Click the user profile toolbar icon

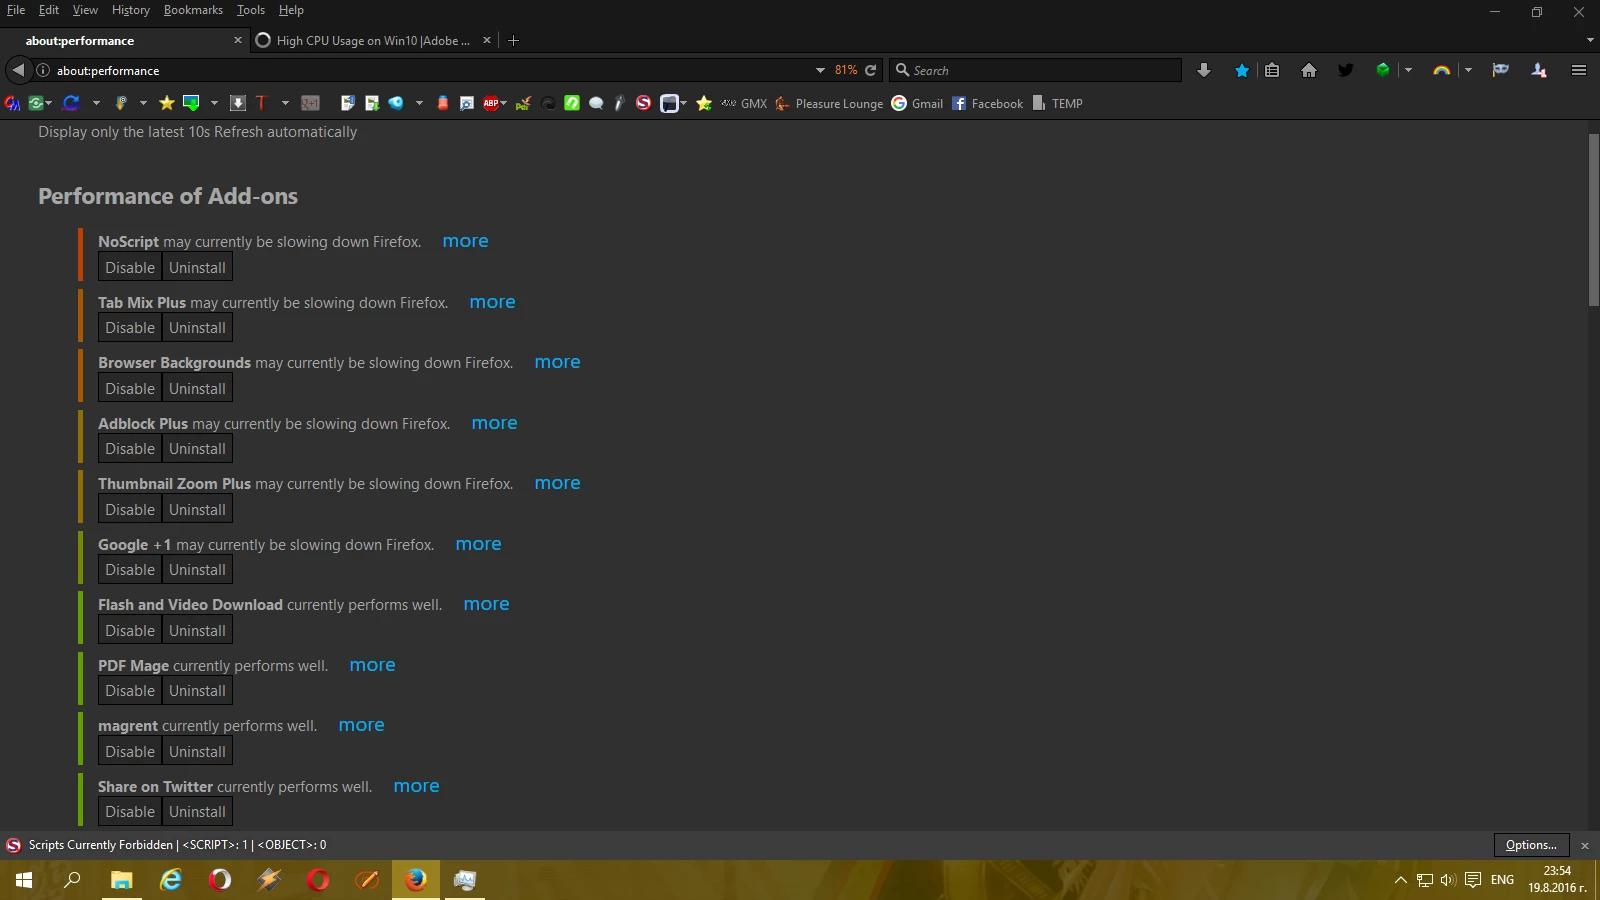[x=1539, y=70]
